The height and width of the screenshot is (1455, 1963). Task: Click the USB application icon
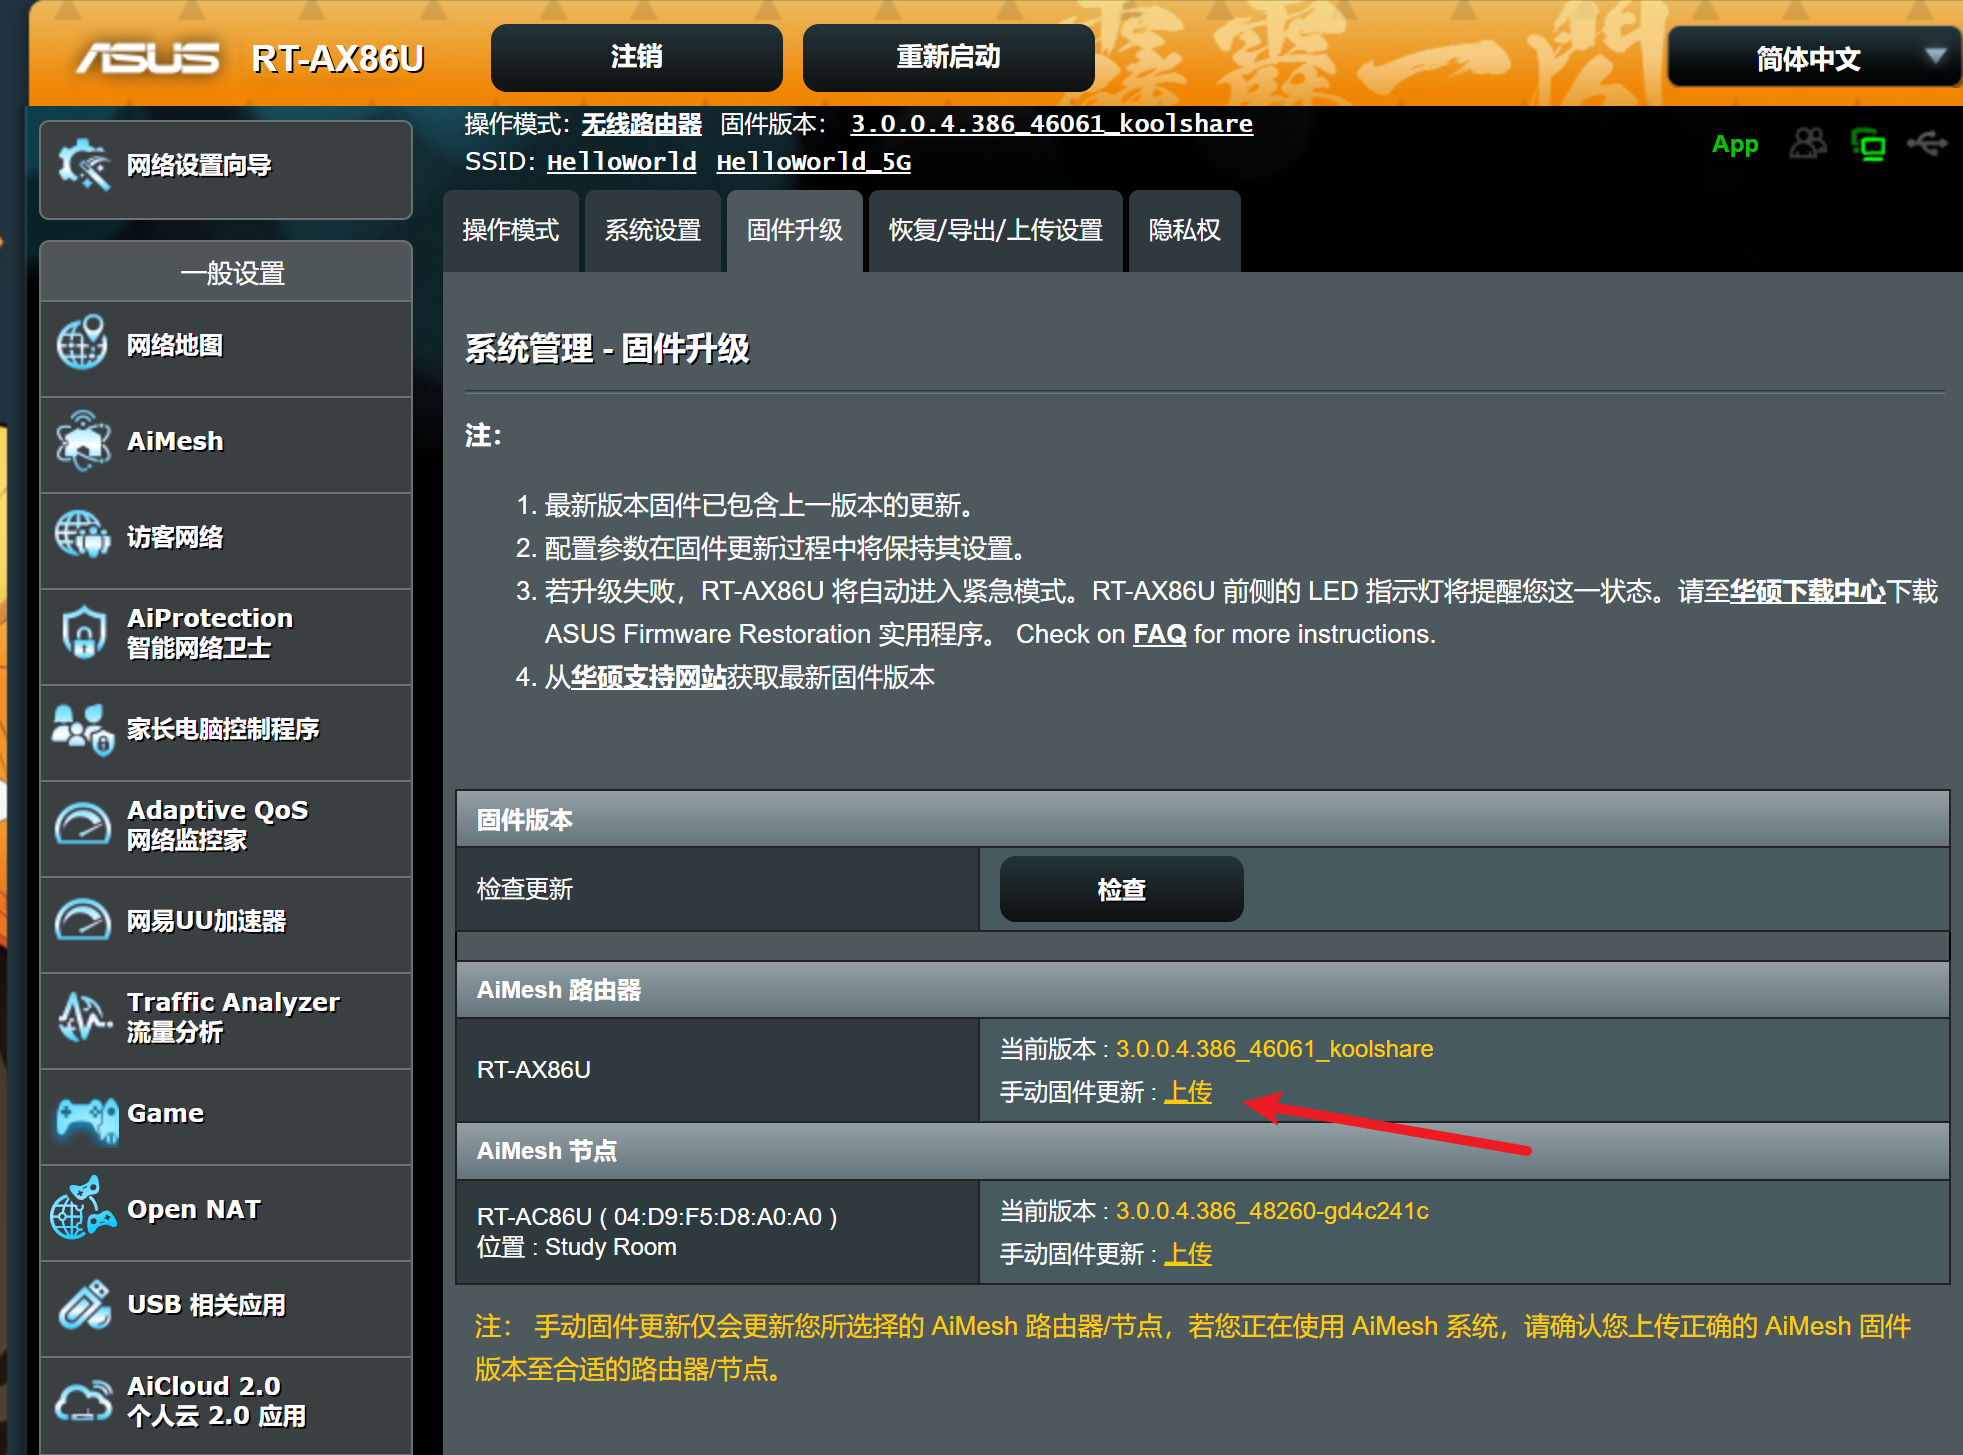click(x=84, y=1304)
